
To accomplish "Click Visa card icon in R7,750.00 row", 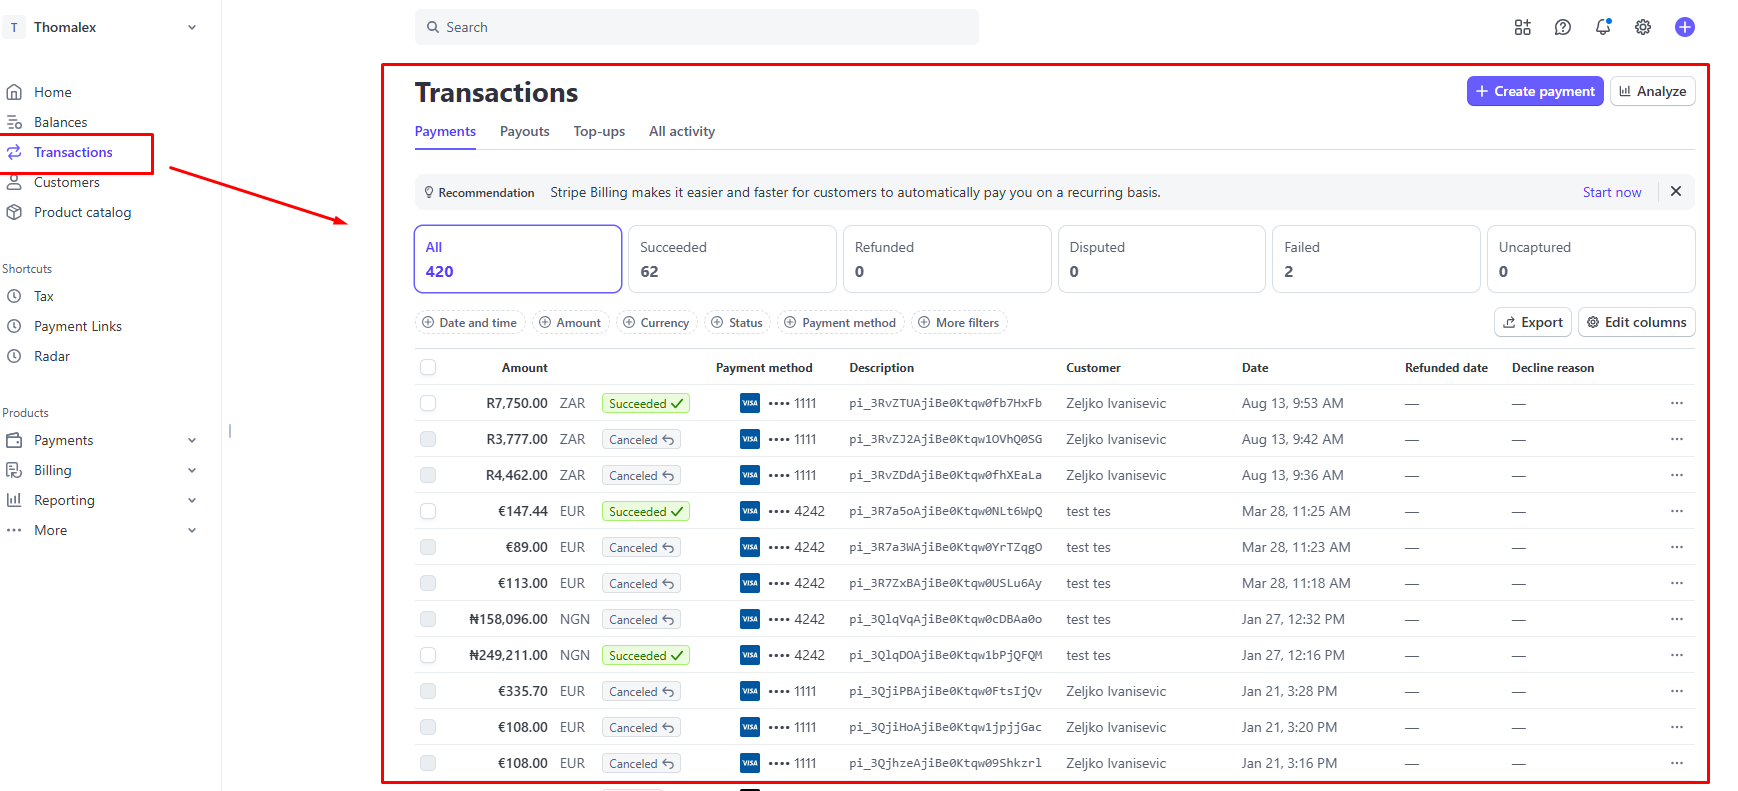I will (x=750, y=403).
